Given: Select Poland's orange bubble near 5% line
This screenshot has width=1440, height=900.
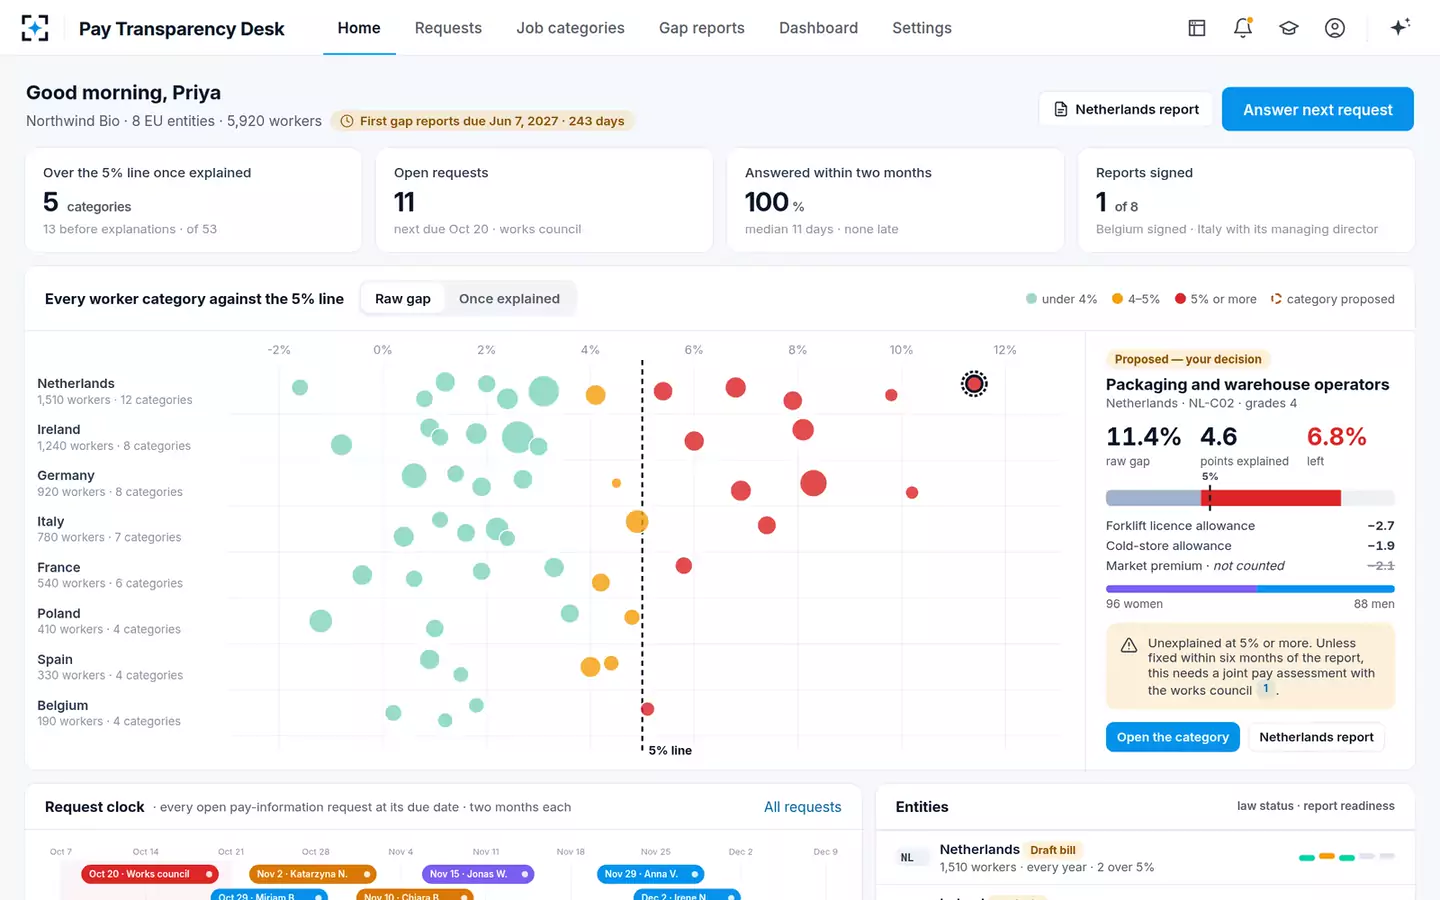Looking at the screenshot, I should coord(632,617).
